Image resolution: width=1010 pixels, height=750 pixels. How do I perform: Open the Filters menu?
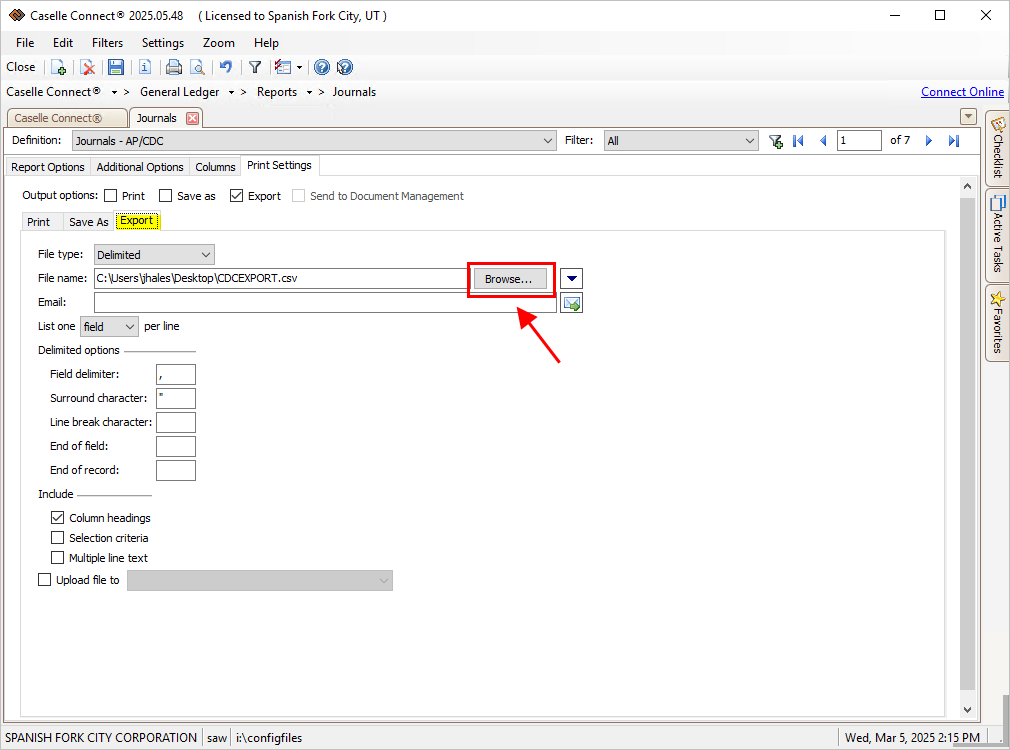107,43
